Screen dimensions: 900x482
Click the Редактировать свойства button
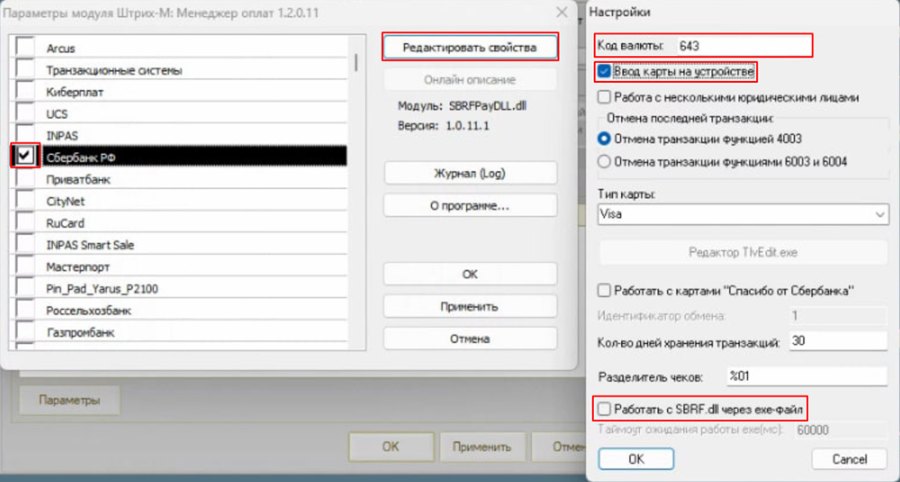point(470,48)
